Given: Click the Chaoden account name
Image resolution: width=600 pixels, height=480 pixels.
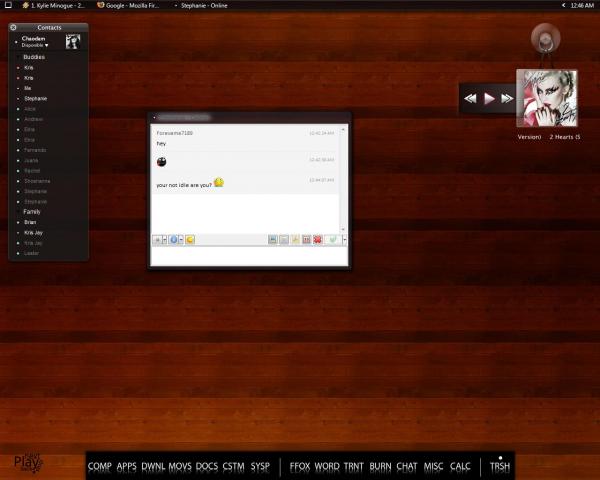Looking at the screenshot, I should (33, 39).
